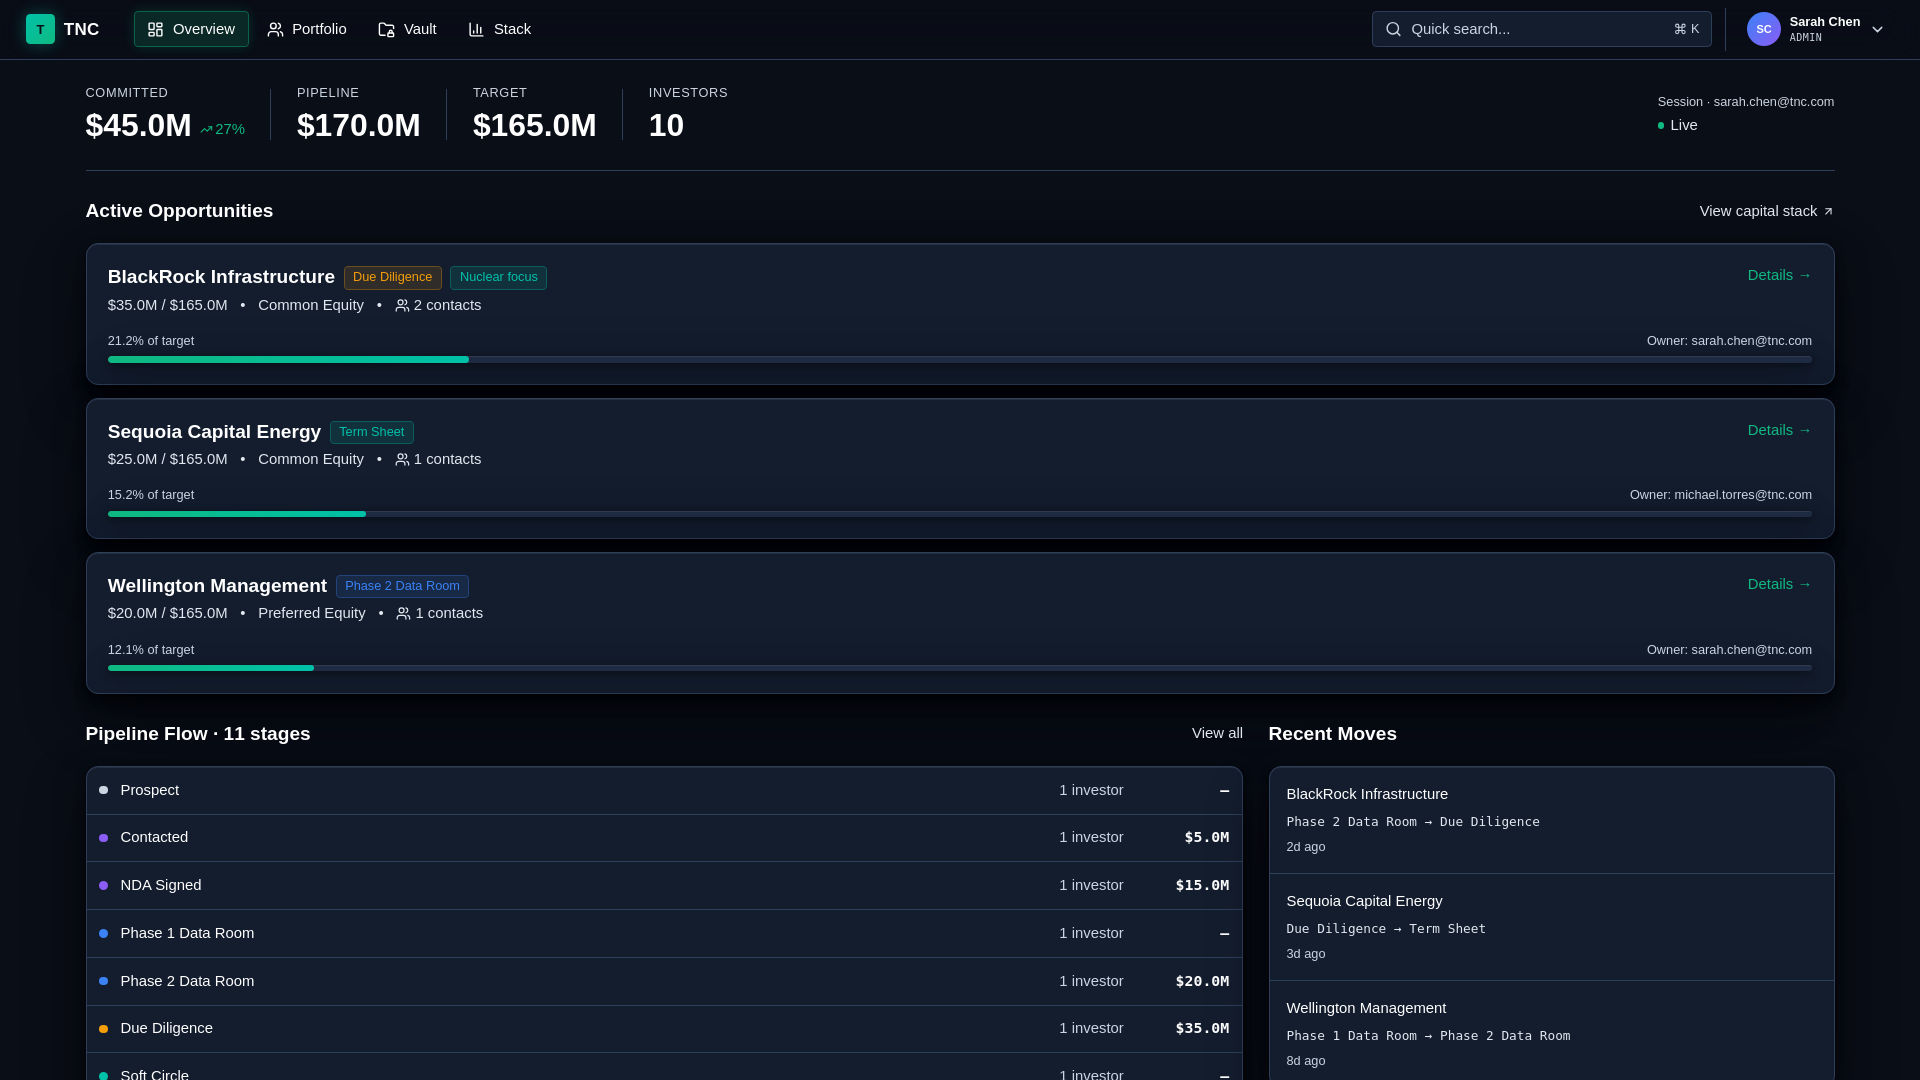The image size is (1920, 1080).
Task: Click the arrow icon beside View capital stack
Action: (1828, 211)
